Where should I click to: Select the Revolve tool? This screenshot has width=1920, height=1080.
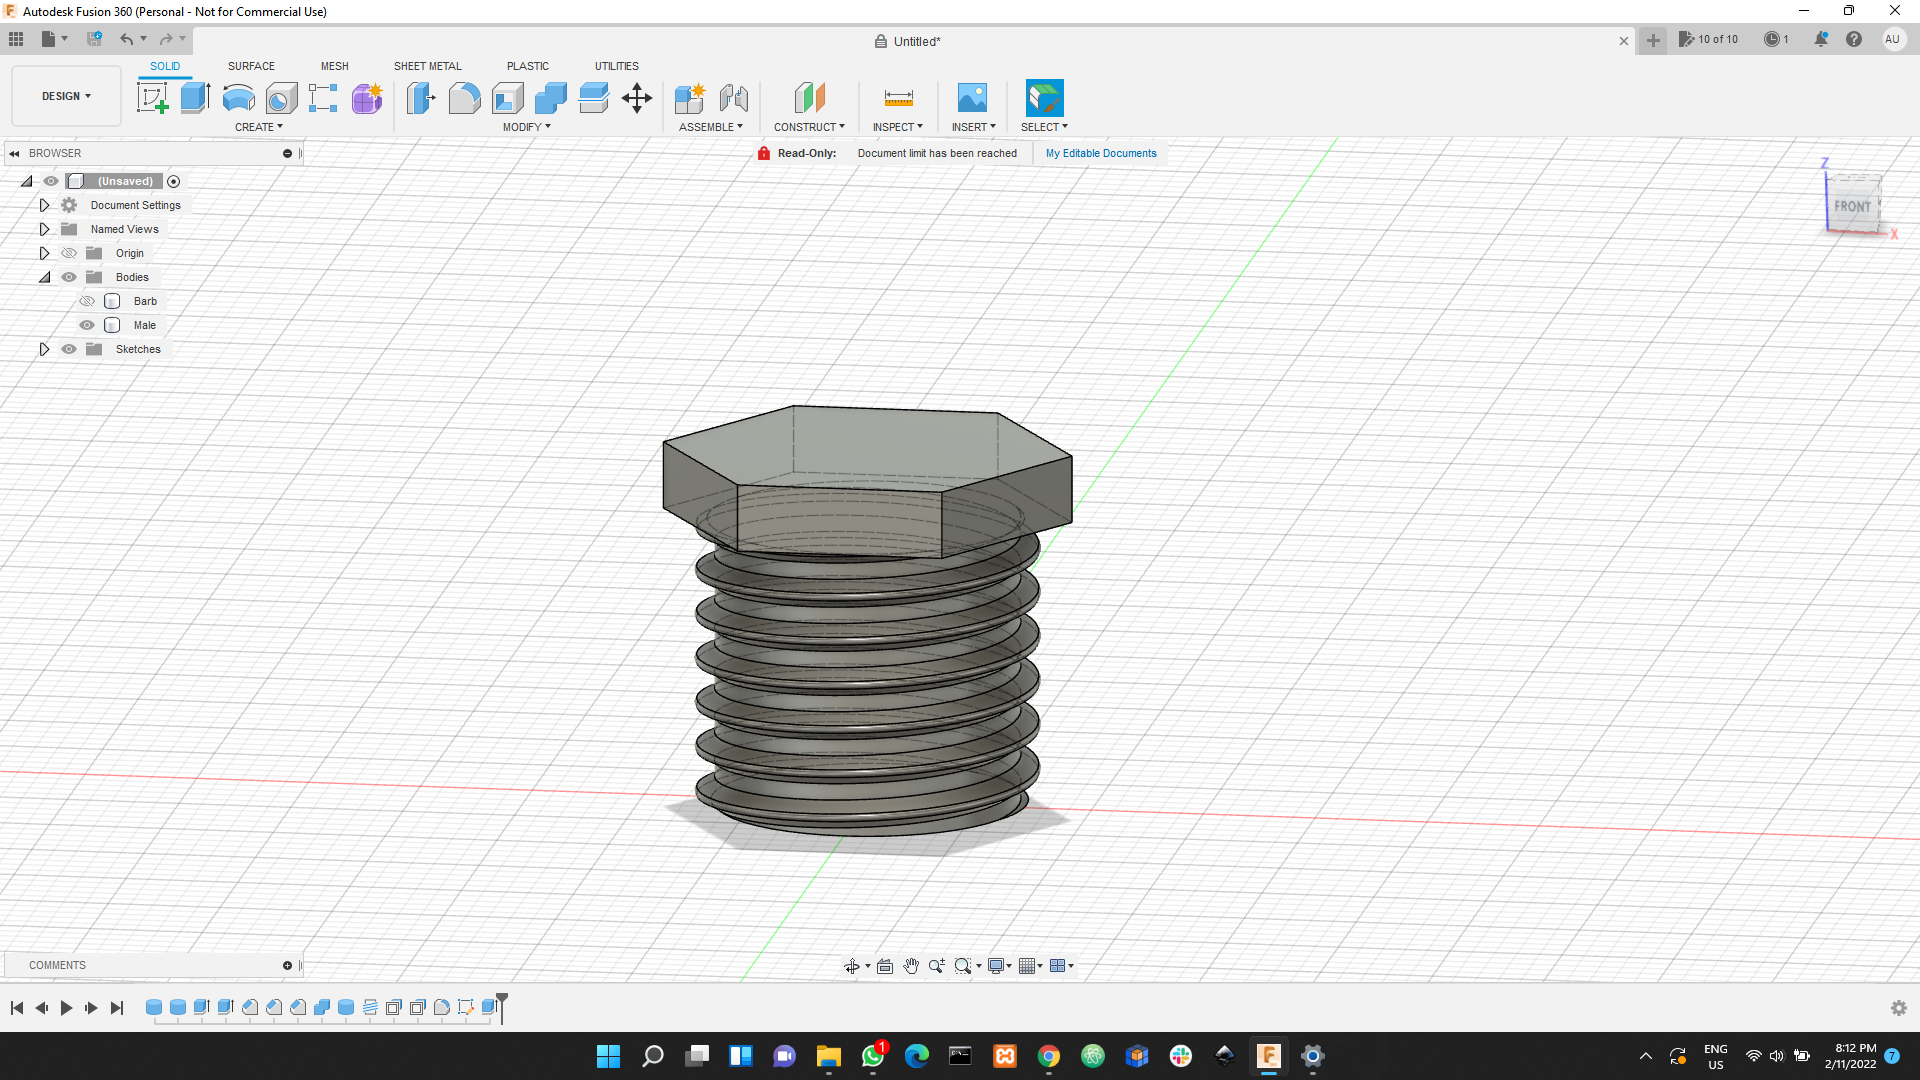point(237,97)
